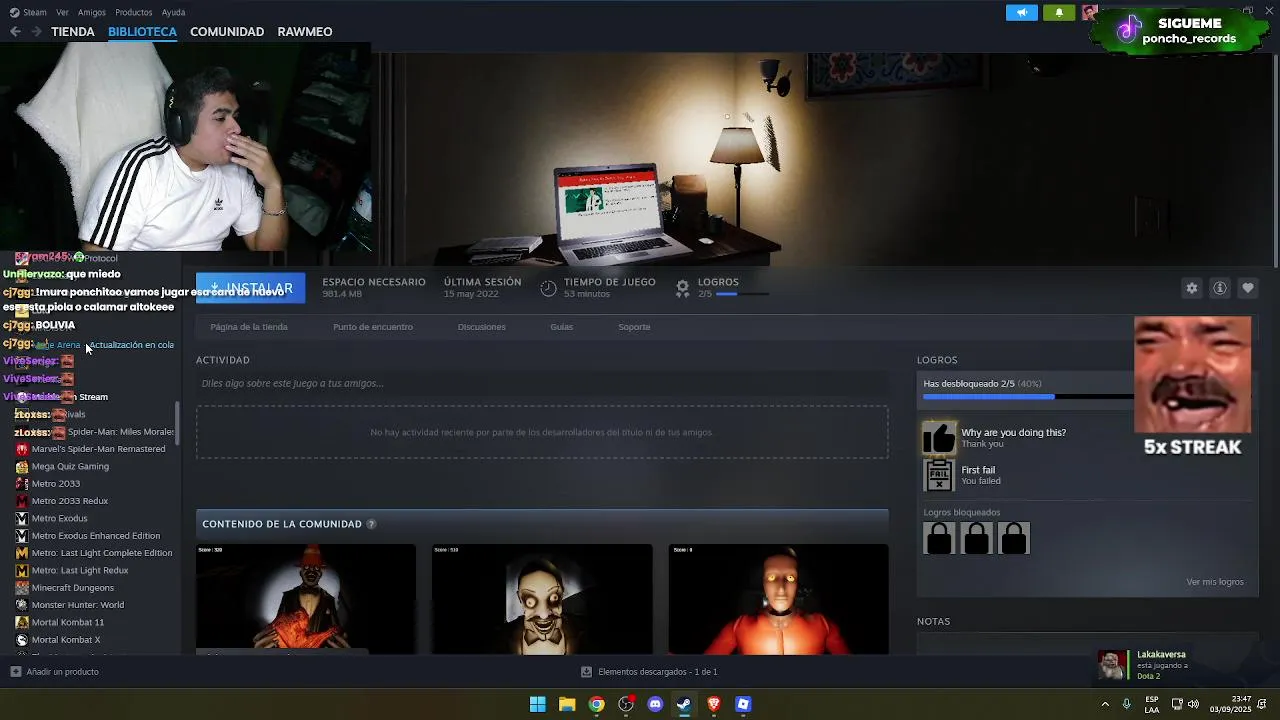Click the activity text input field

coord(542,383)
